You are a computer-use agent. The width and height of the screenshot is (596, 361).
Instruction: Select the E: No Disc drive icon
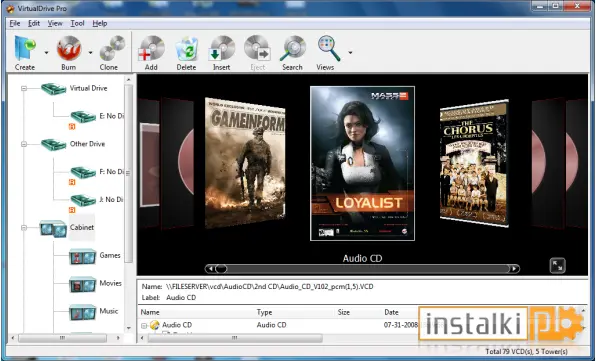pos(83,117)
